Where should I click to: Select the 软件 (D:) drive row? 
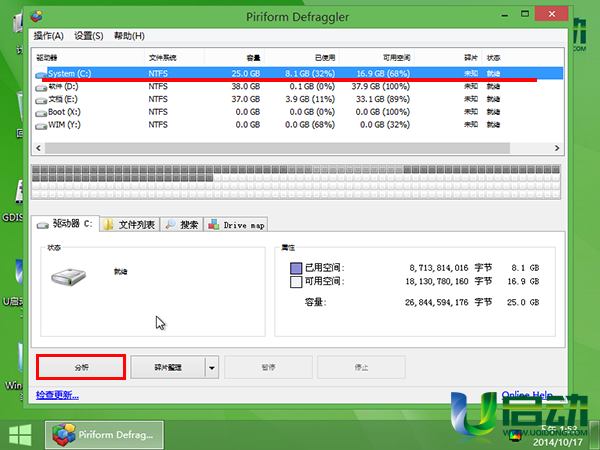[x=298, y=86]
